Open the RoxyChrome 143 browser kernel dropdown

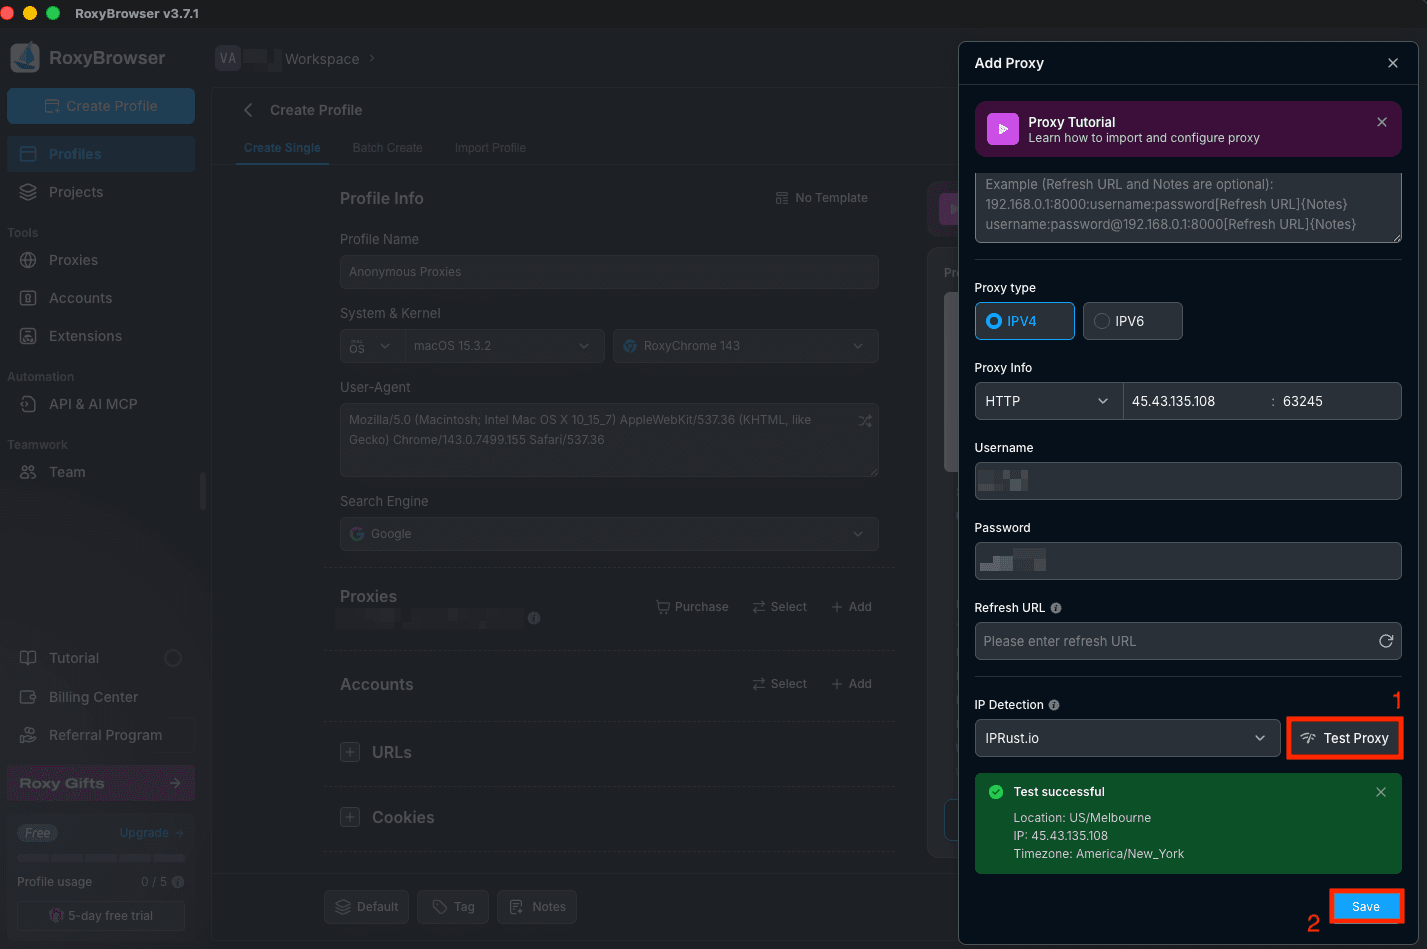745,346
